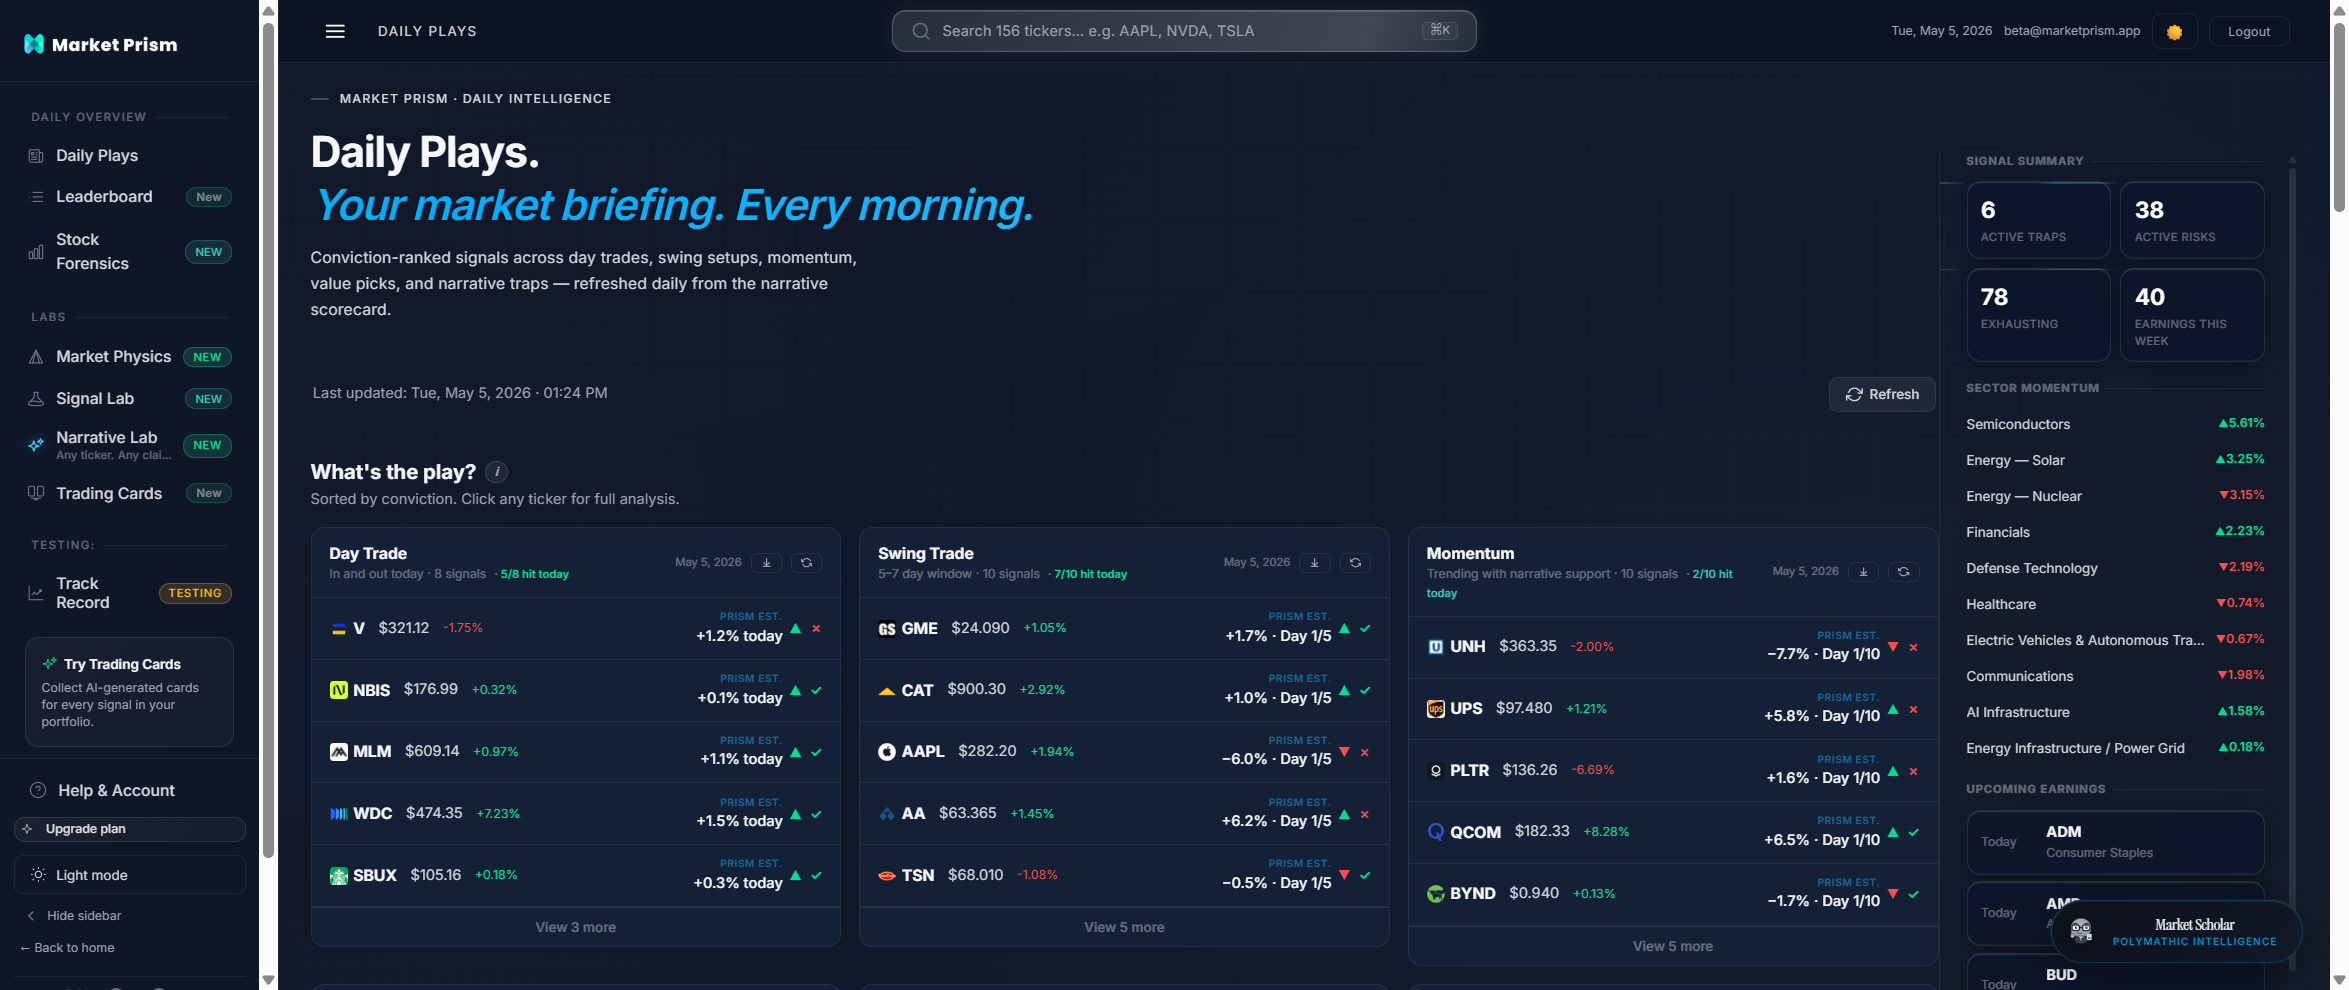2349x990 pixels.
Task: Download the Day Trade list
Action: coord(767,563)
